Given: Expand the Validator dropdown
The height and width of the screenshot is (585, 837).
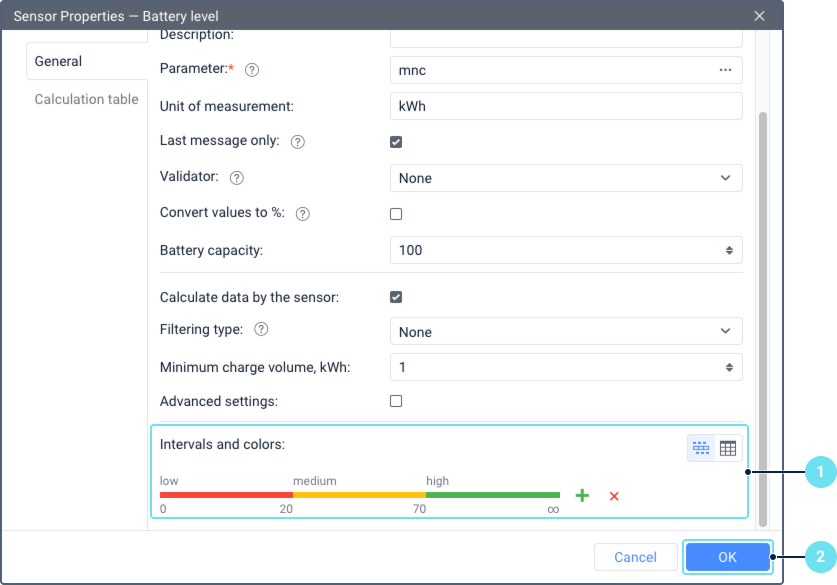Looking at the screenshot, I should (566, 178).
